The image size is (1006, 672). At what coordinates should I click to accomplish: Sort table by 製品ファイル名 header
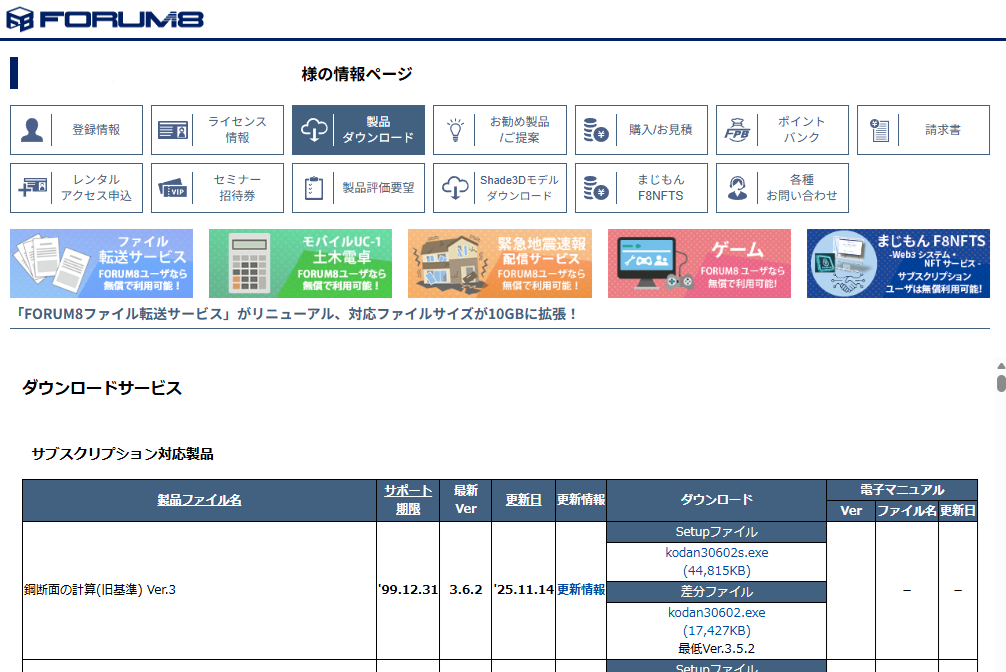click(199, 500)
